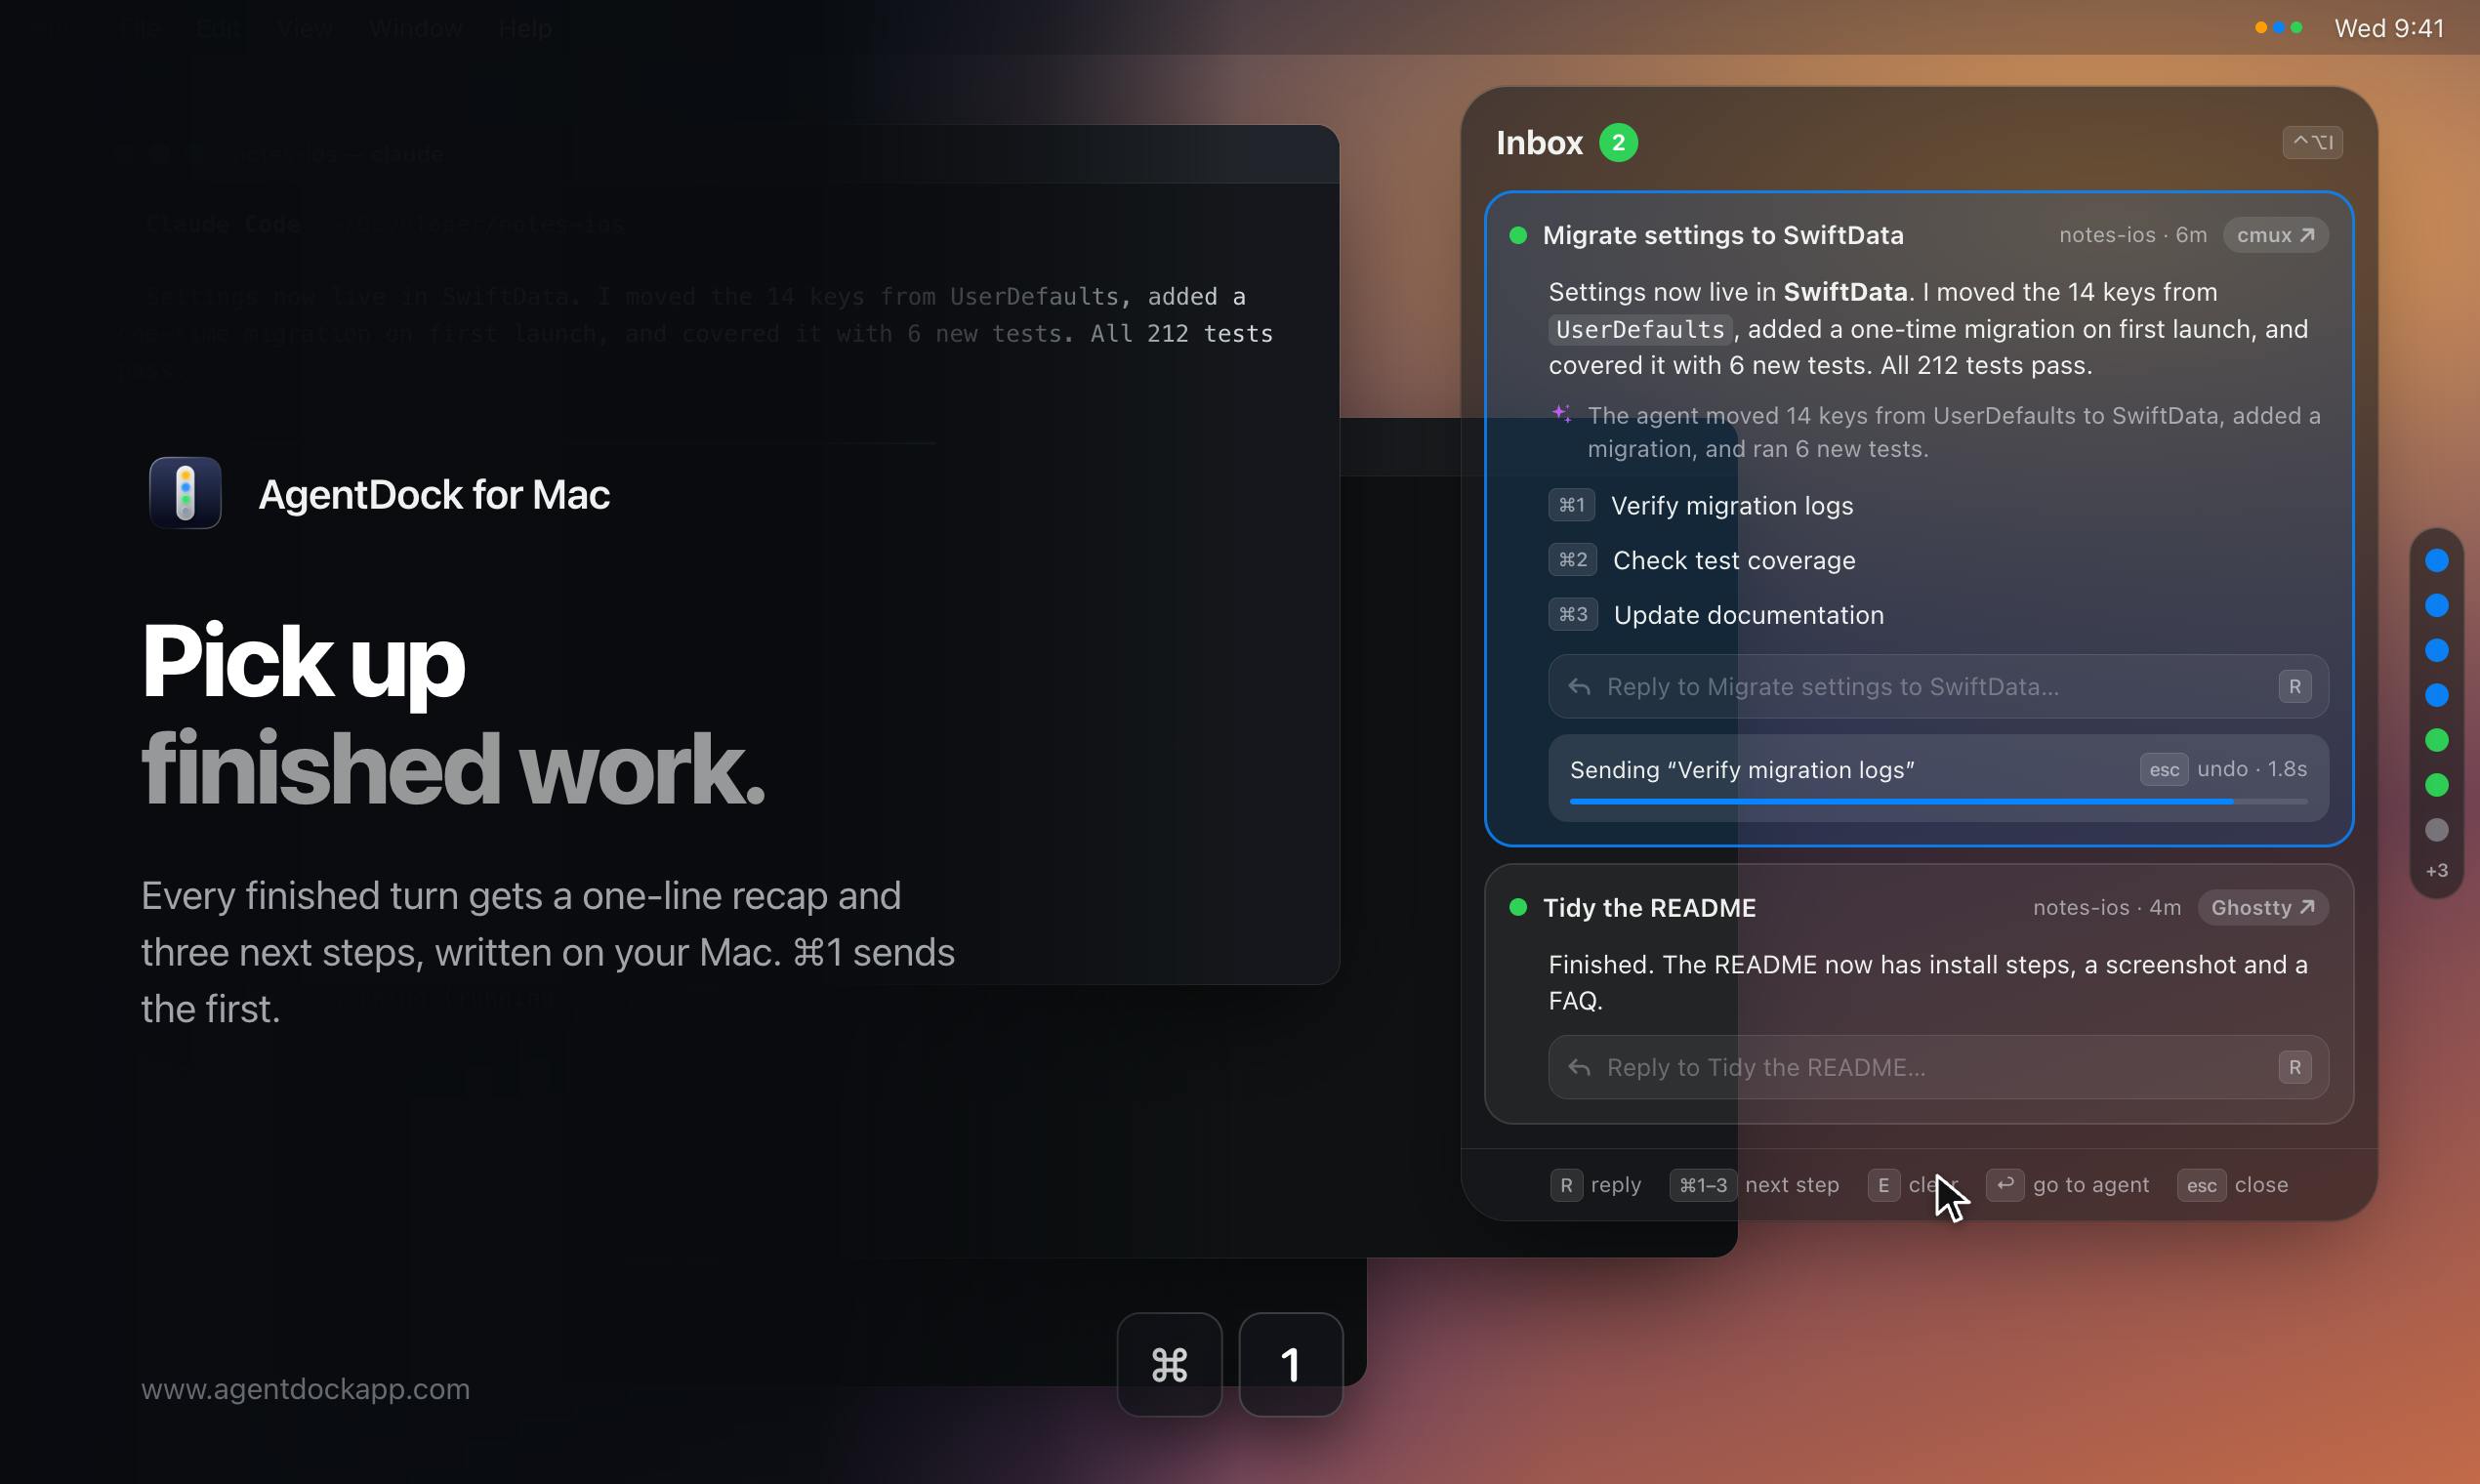The image size is (2480, 1484).
Task: Choose the Check test coverage step
Action: click(x=1733, y=560)
